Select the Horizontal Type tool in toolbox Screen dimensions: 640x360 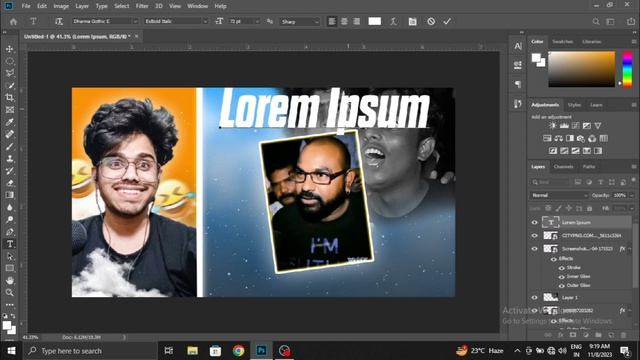(10, 244)
